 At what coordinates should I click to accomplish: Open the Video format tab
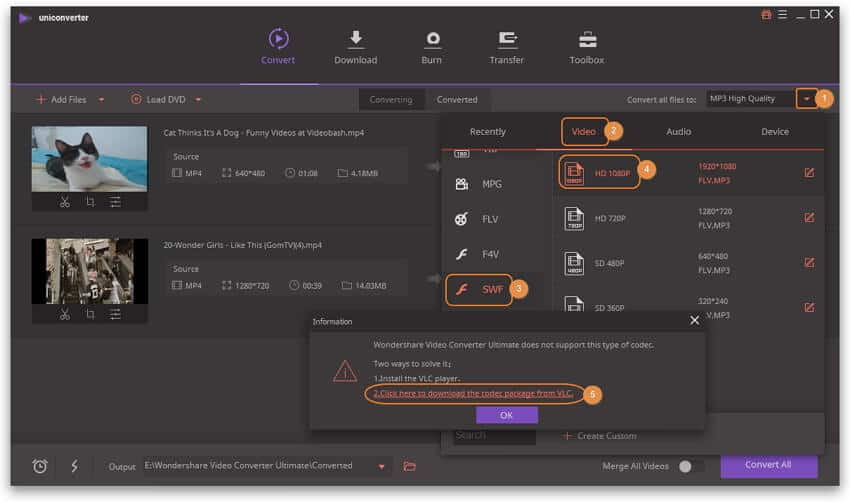coord(584,132)
